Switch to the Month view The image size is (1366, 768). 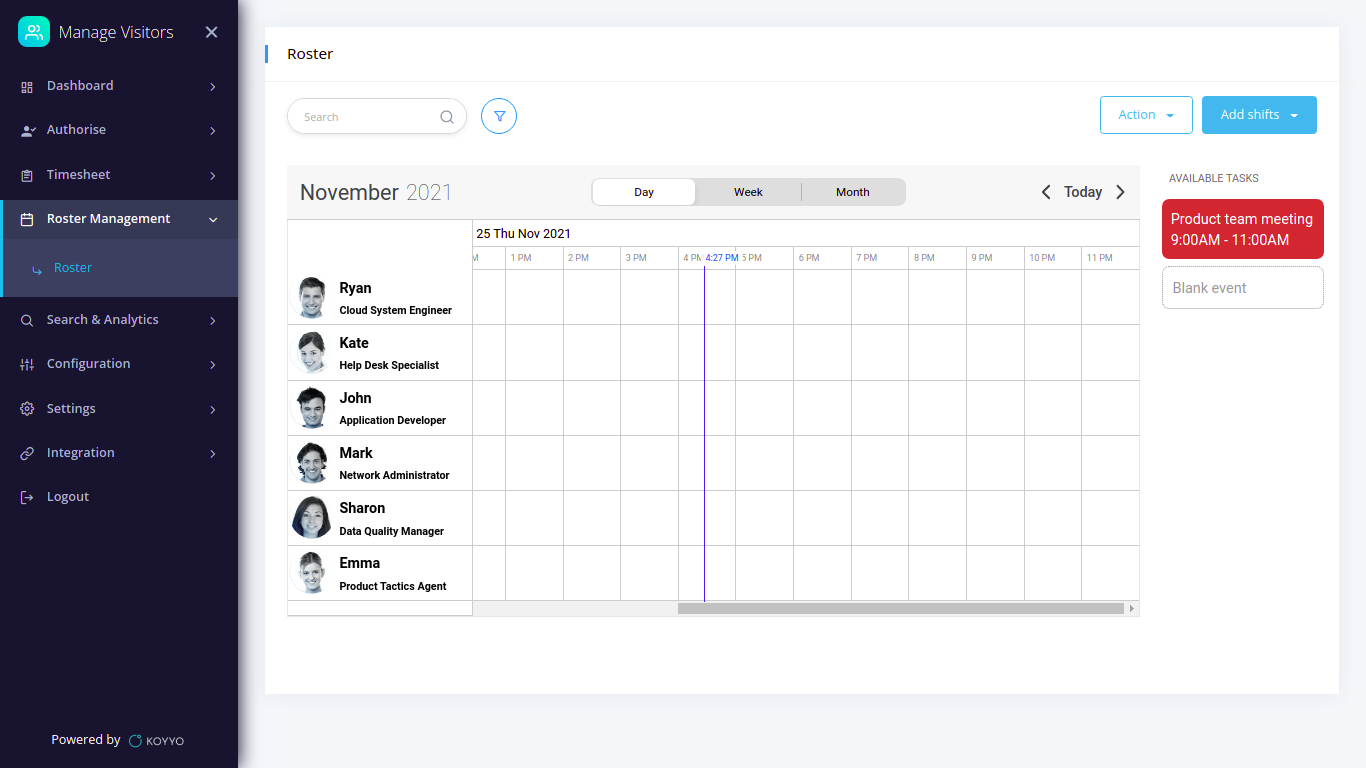click(x=853, y=192)
